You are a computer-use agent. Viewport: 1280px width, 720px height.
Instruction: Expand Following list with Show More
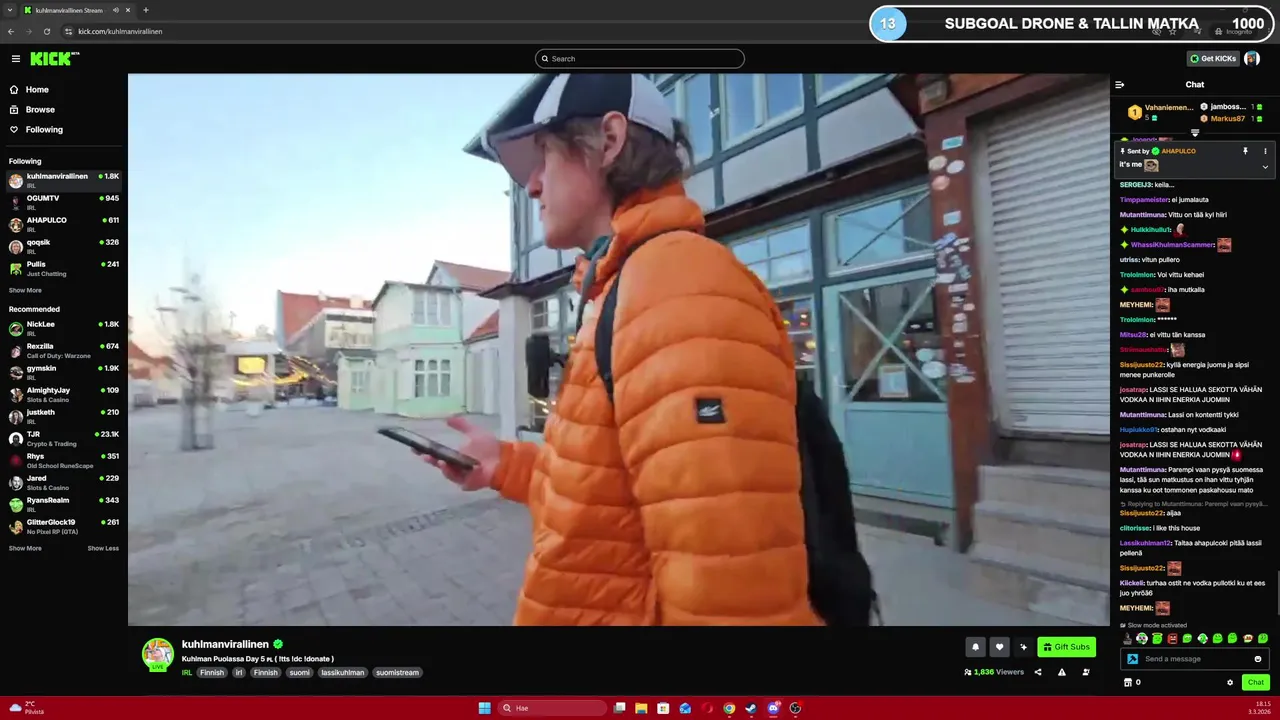pos(25,290)
